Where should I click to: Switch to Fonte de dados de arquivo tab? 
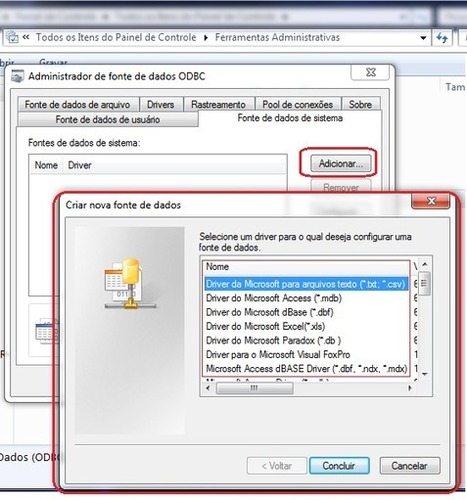pos(78,105)
